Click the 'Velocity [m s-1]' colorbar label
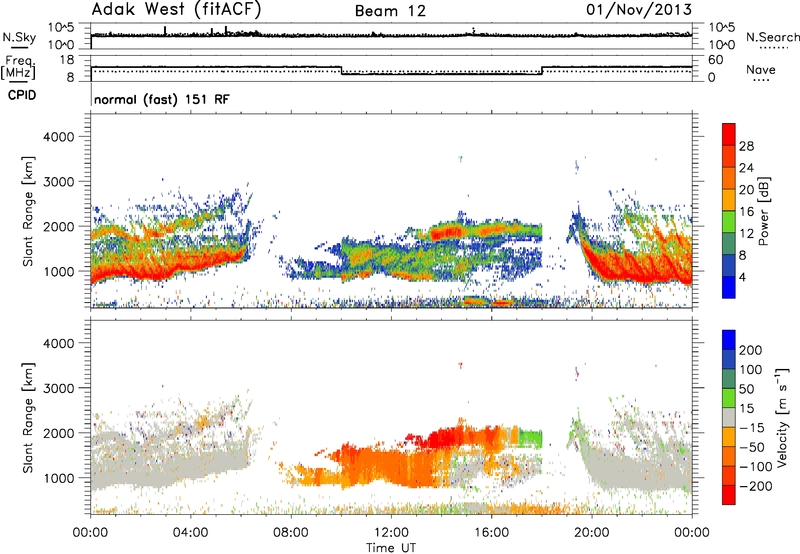This screenshot has height=554, width=800. pos(782,417)
